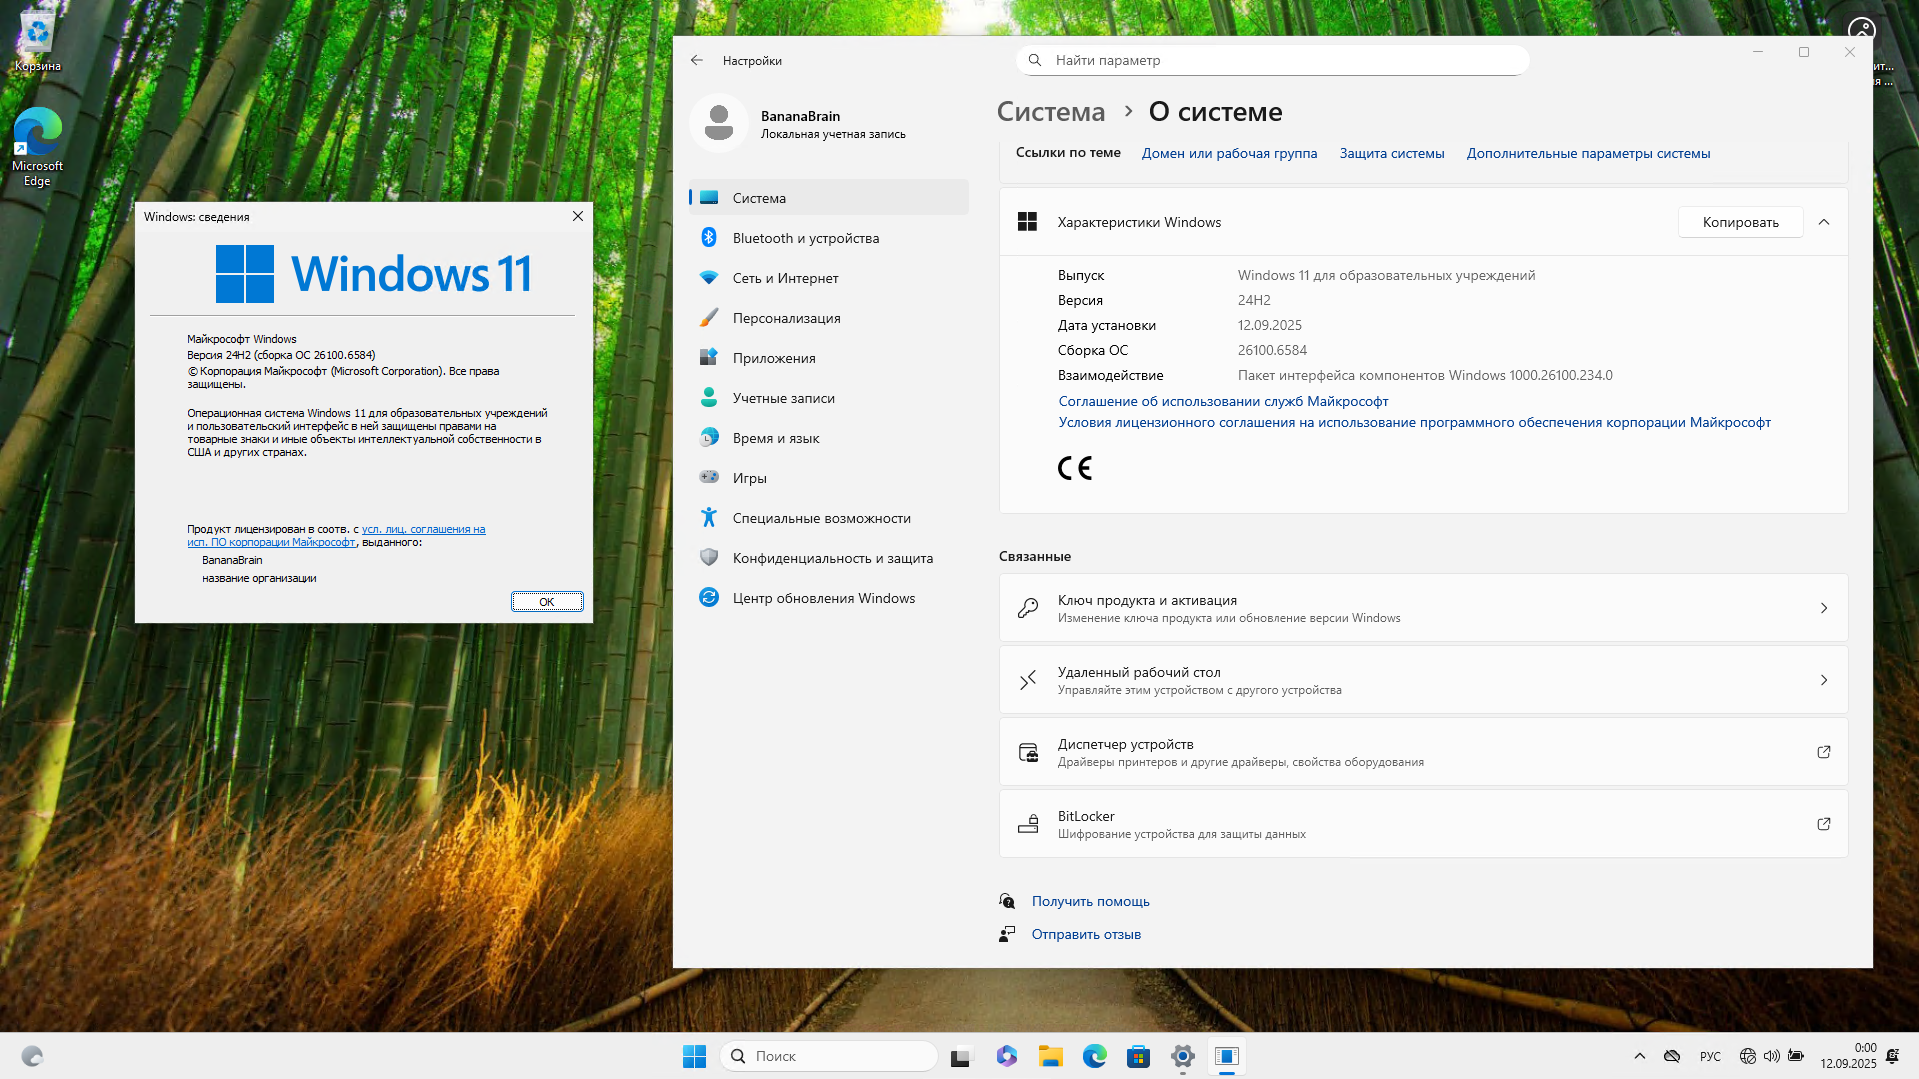1919x1079 pixels.
Task: Open Ключ продукта и активация
Action: tap(1423, 608)
